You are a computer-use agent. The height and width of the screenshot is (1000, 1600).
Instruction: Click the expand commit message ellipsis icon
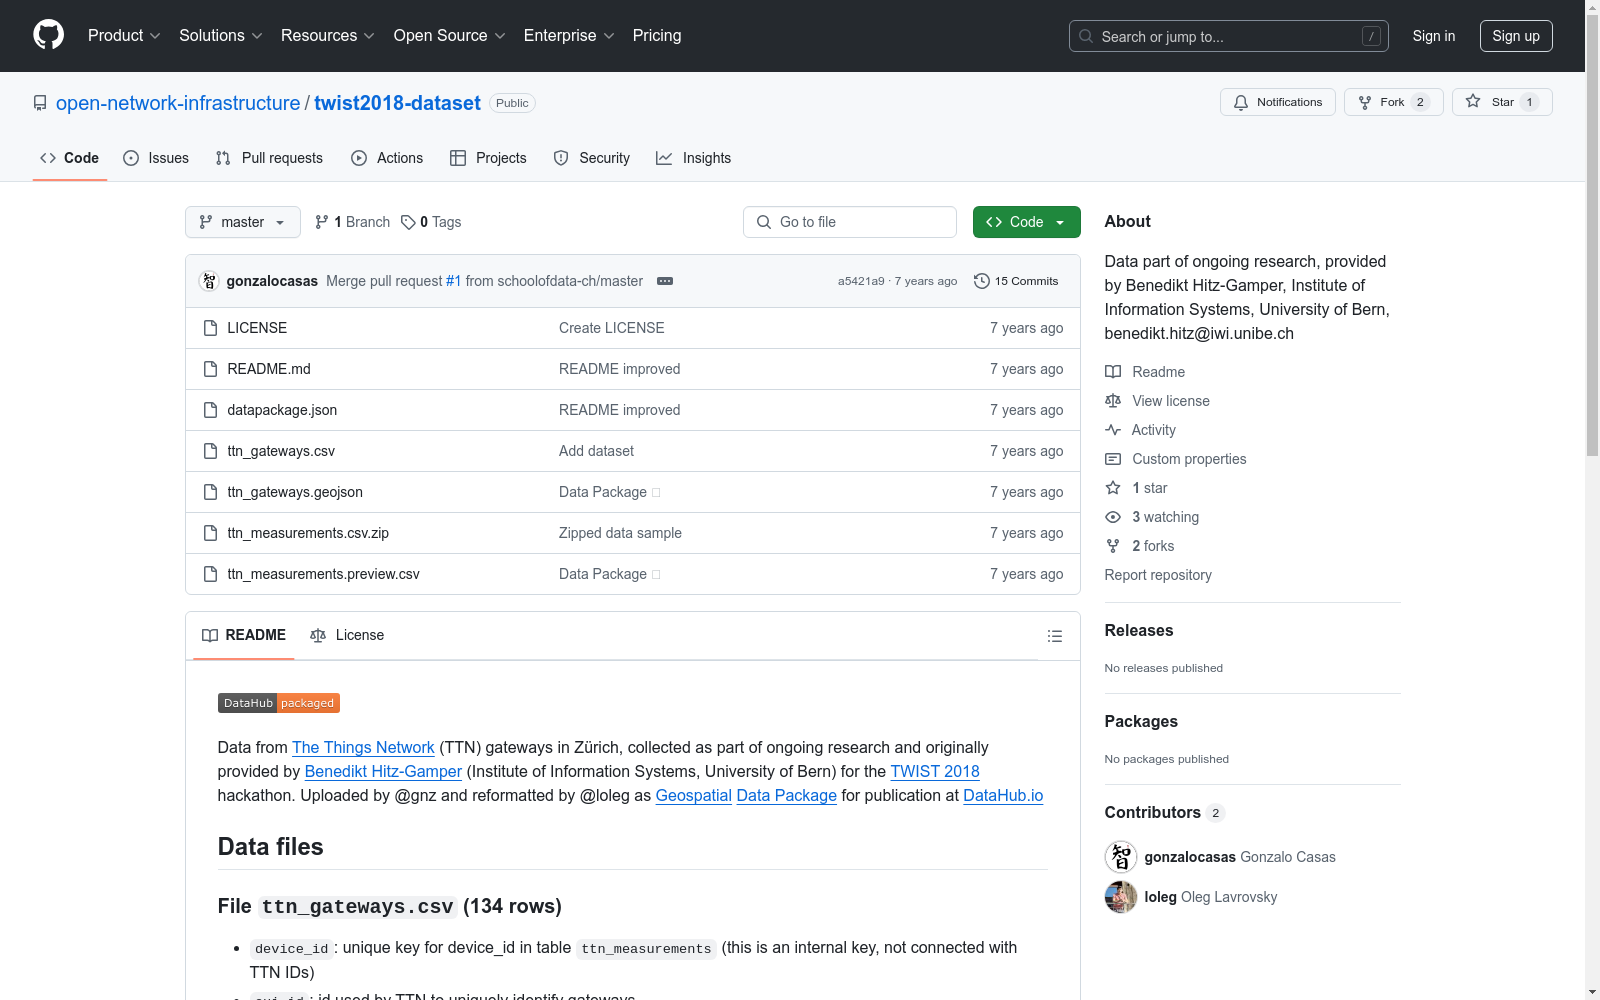tap(665, 281)
